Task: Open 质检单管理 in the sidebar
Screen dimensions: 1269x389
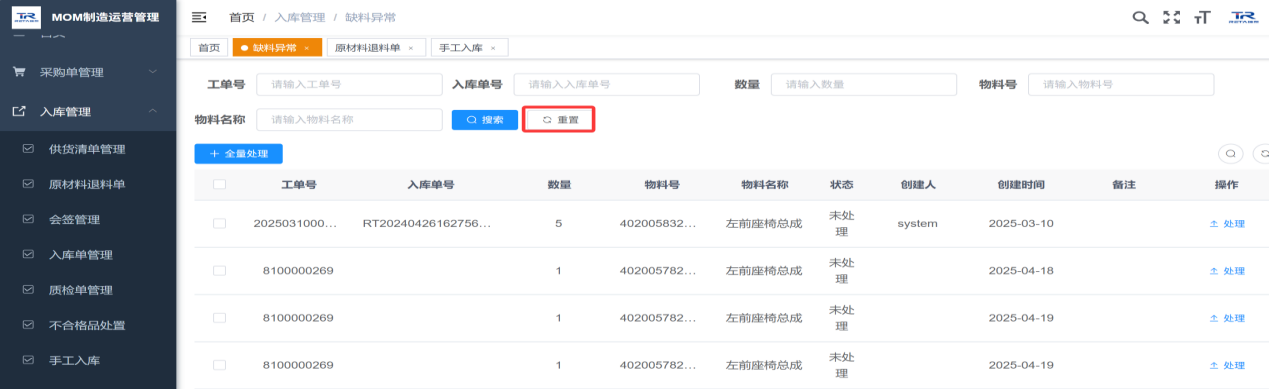Action: (x=80, y=290)
